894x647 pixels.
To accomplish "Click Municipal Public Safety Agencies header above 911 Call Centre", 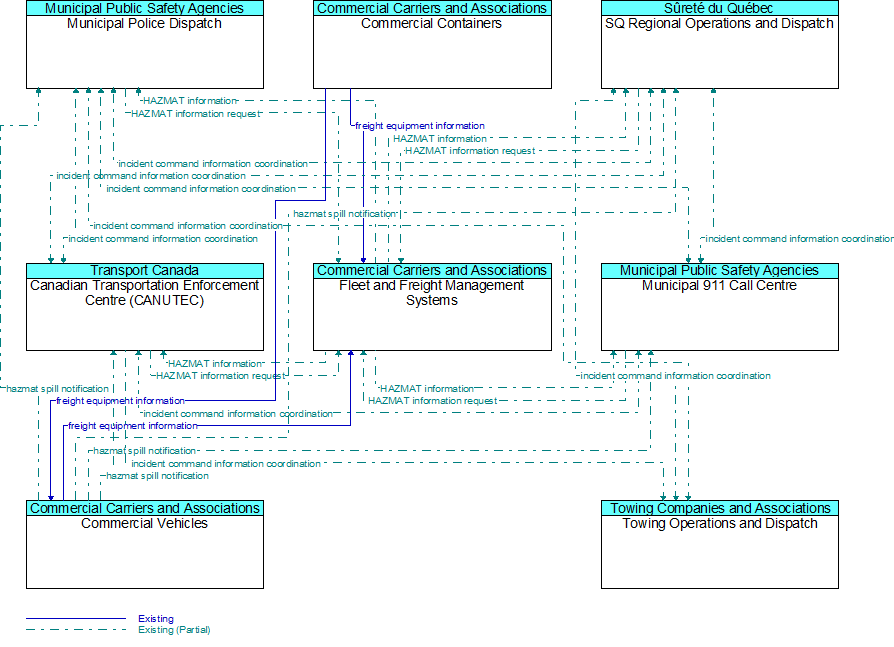I will click(x=720, y=271).
